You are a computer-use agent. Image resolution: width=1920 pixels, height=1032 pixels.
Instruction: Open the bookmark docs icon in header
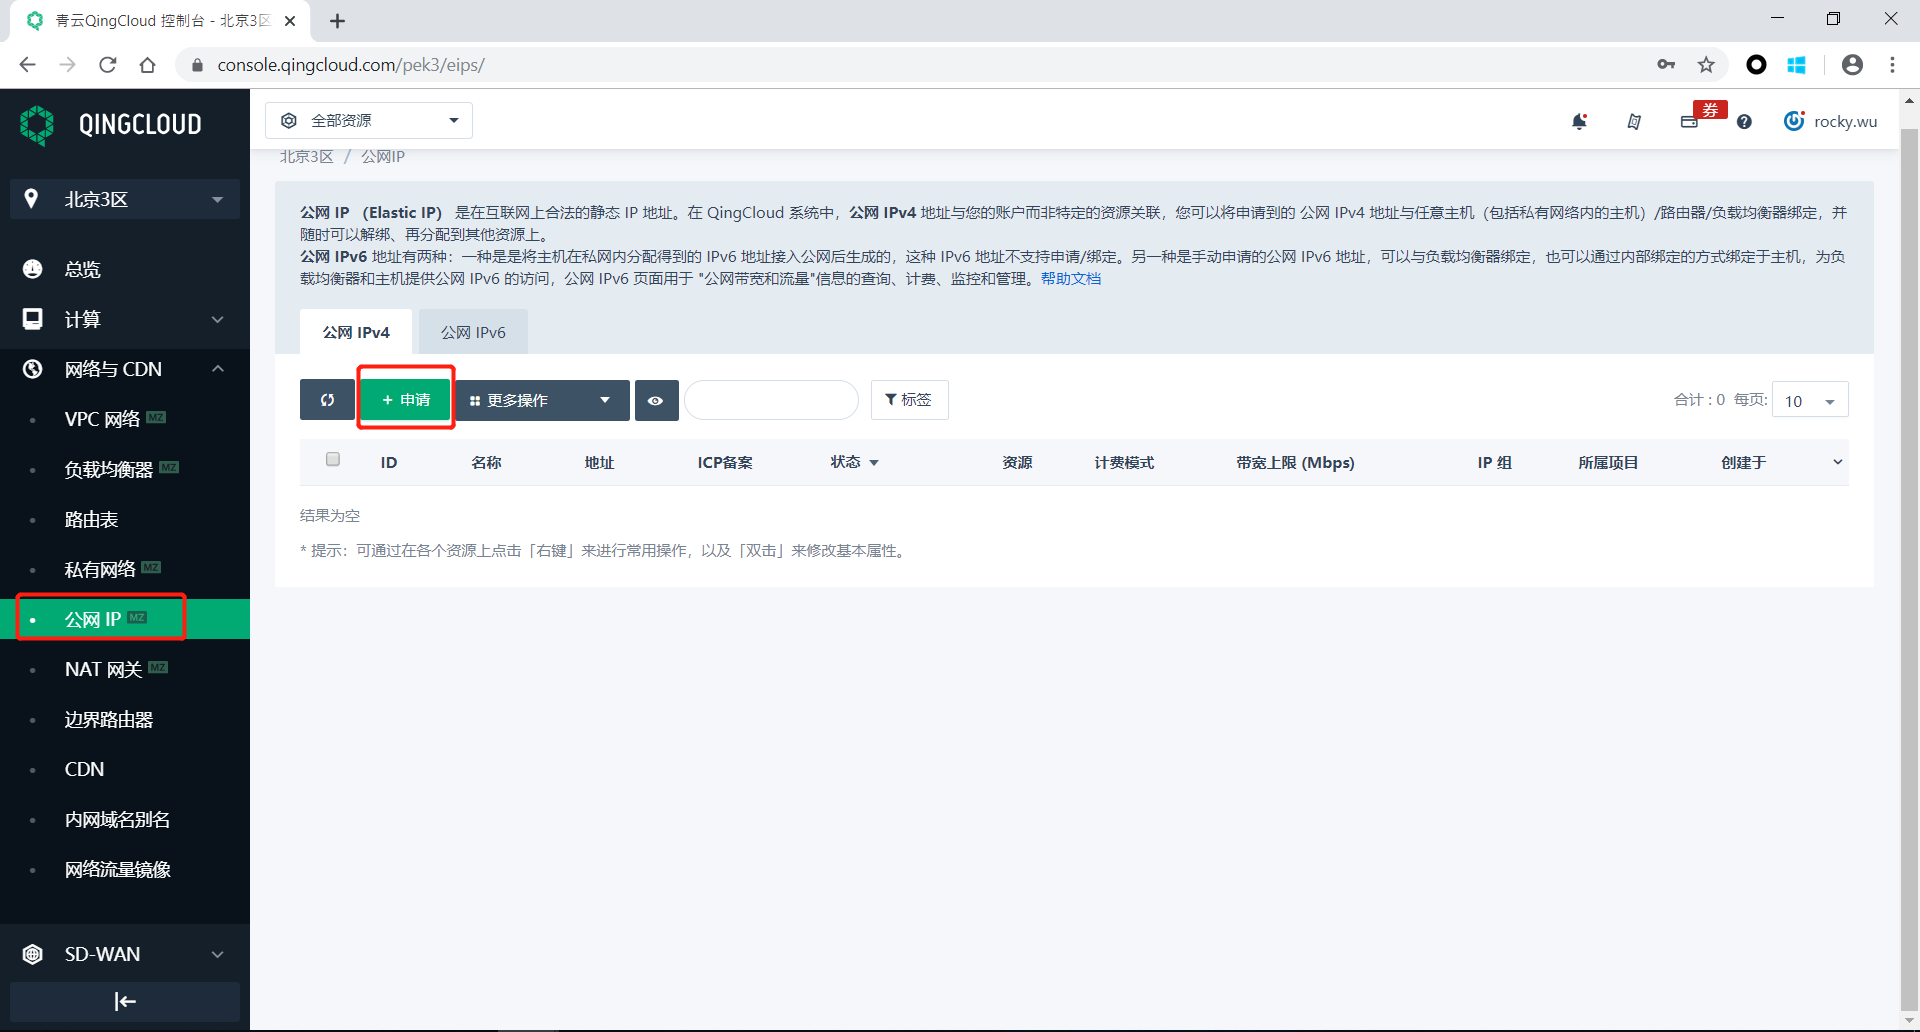coord(1634,121)
